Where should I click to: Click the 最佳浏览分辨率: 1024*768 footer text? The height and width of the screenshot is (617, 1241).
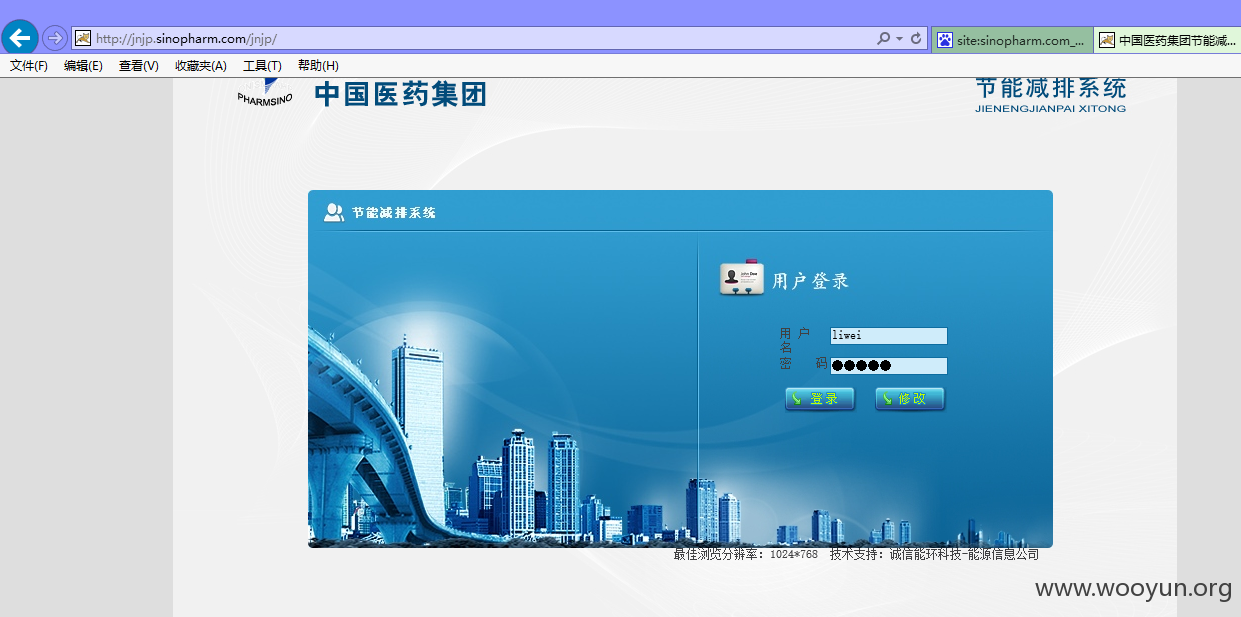tap(745, 554)
